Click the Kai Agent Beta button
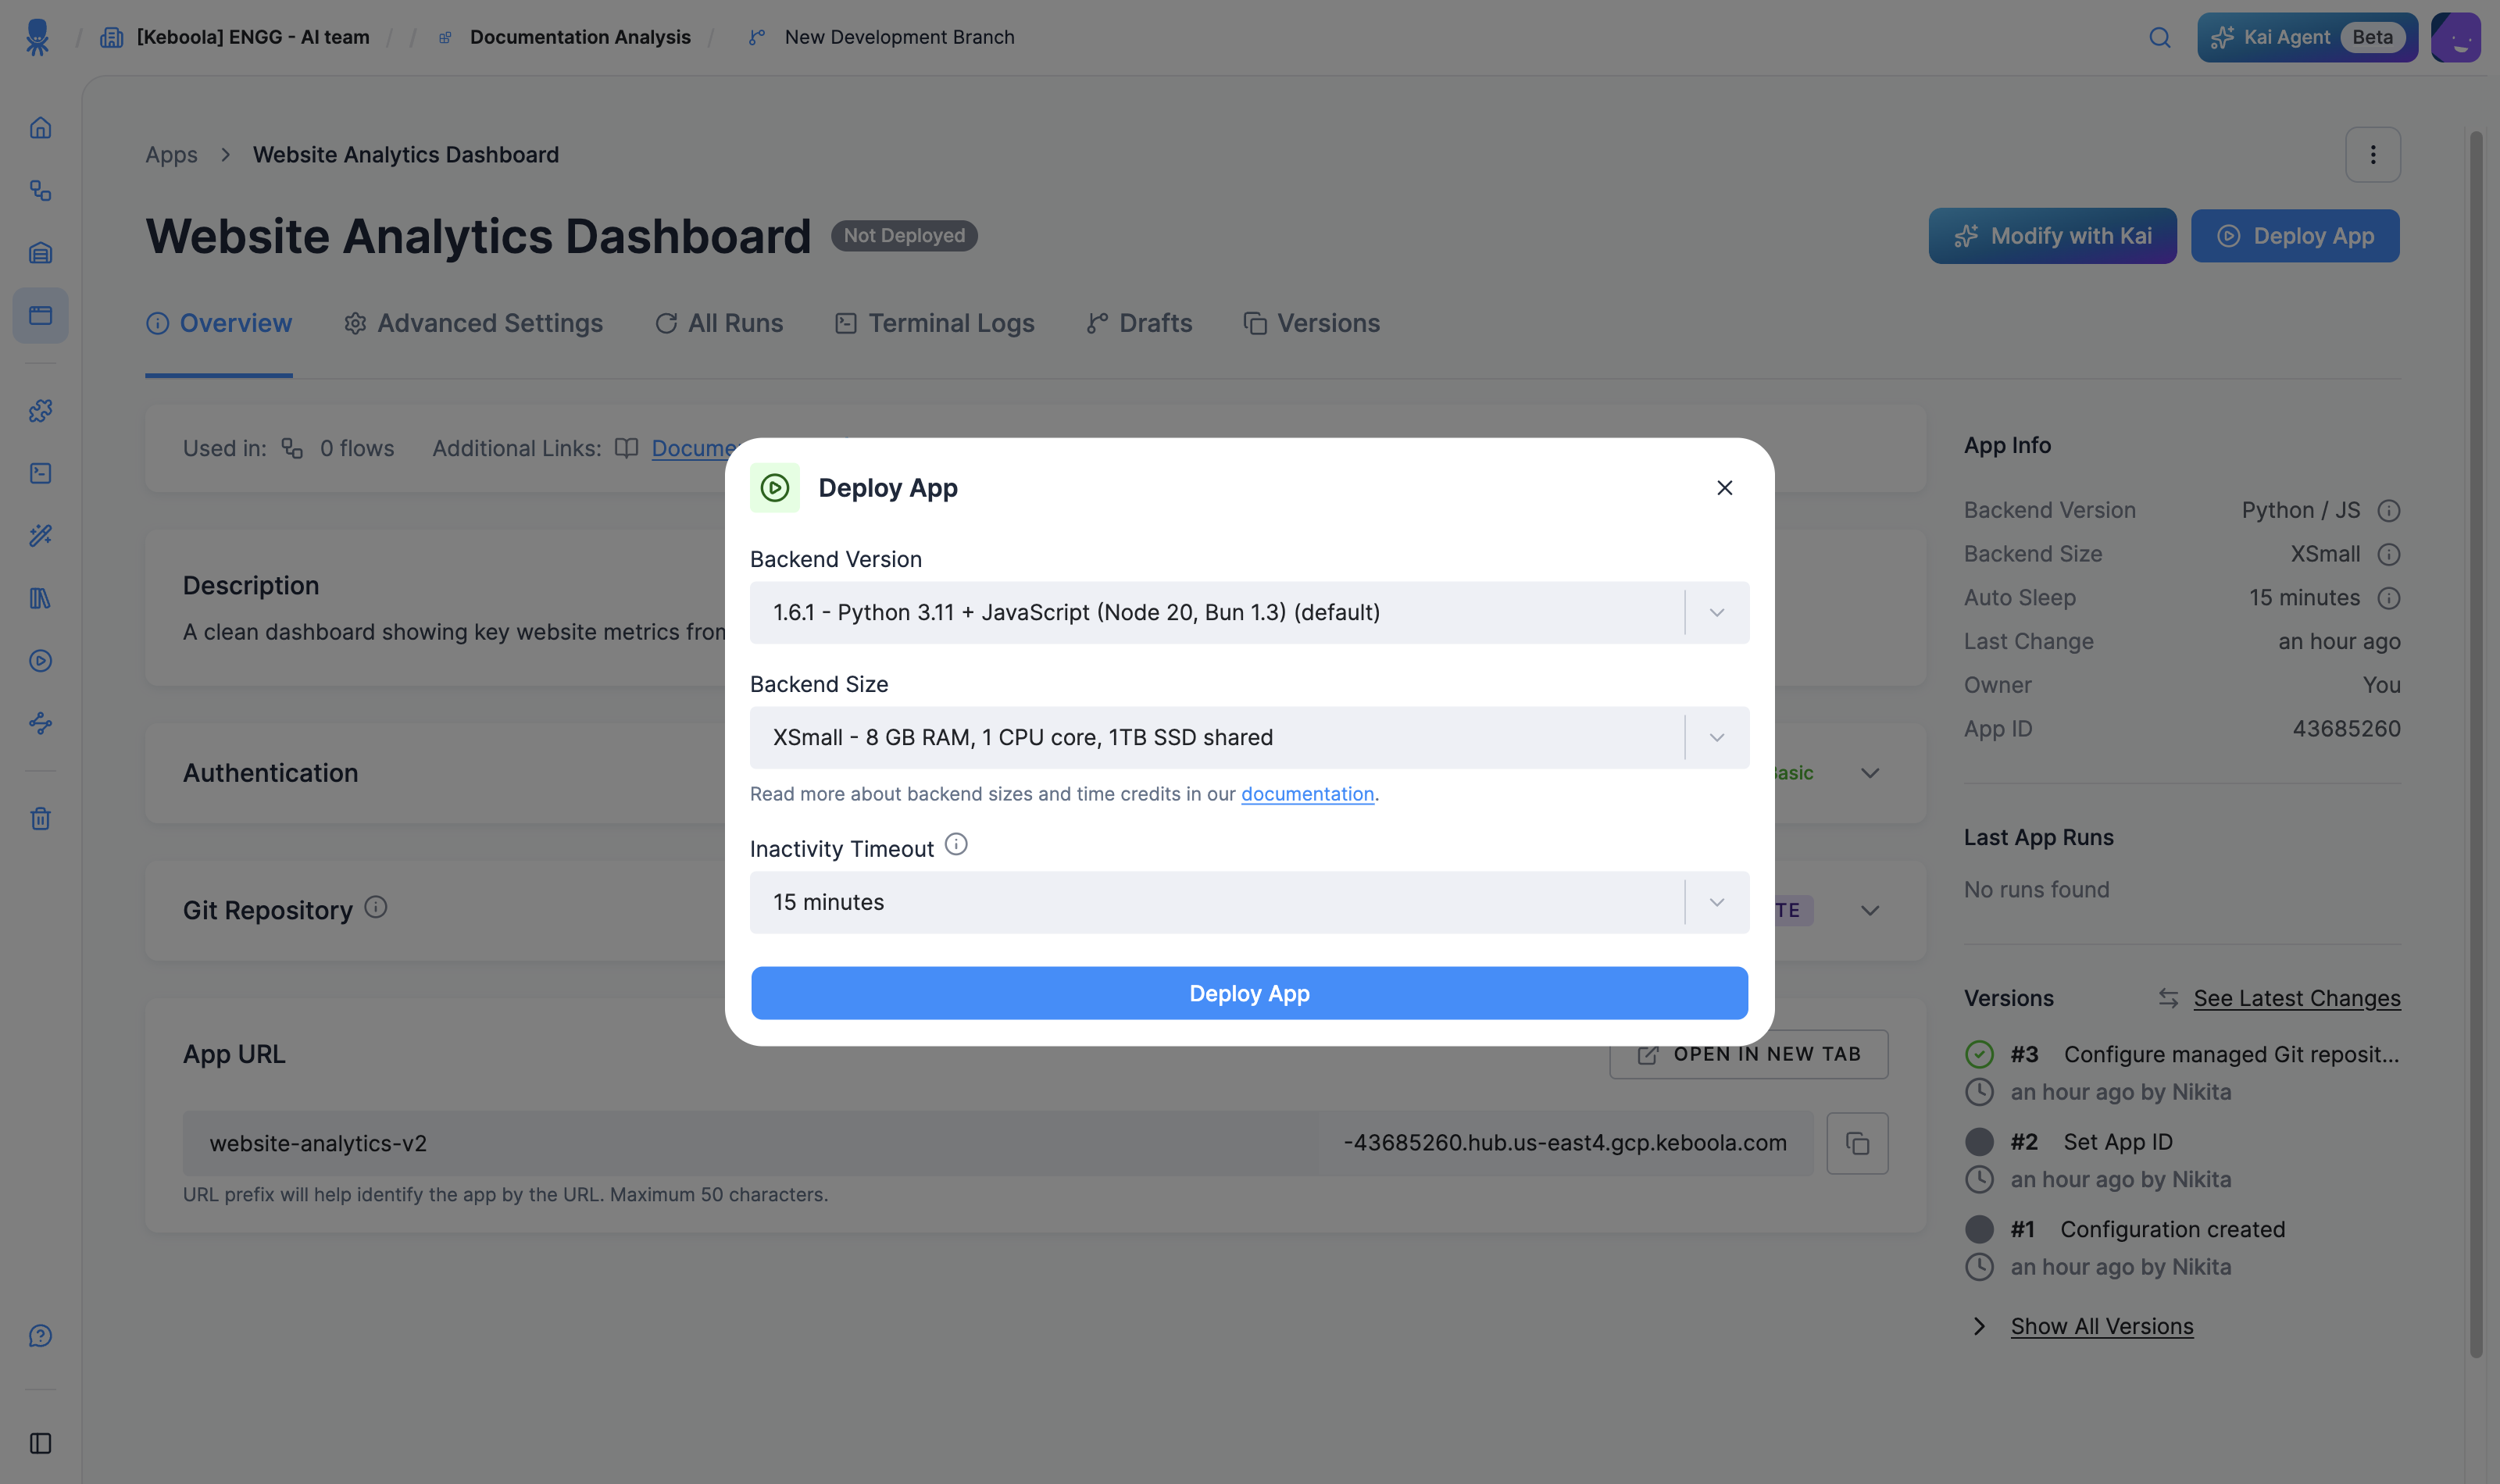Image resolution: width=2500 pixels, height=1484 pixels. [2307, 37]
